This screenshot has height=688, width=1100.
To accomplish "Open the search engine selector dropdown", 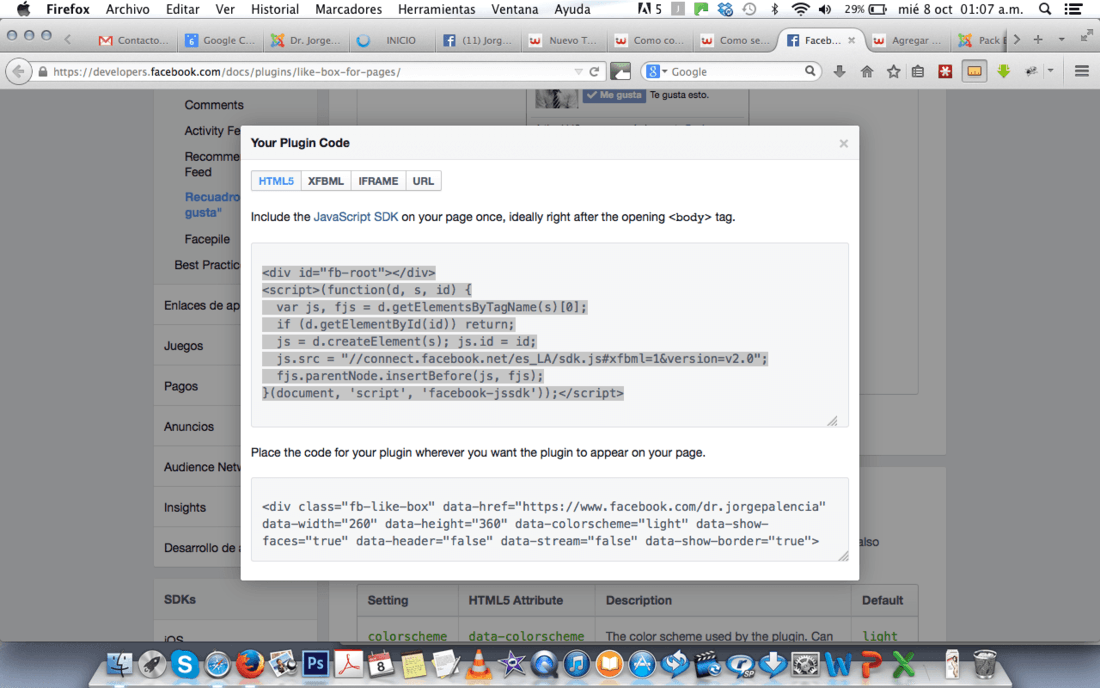I will tap(657, 72).
